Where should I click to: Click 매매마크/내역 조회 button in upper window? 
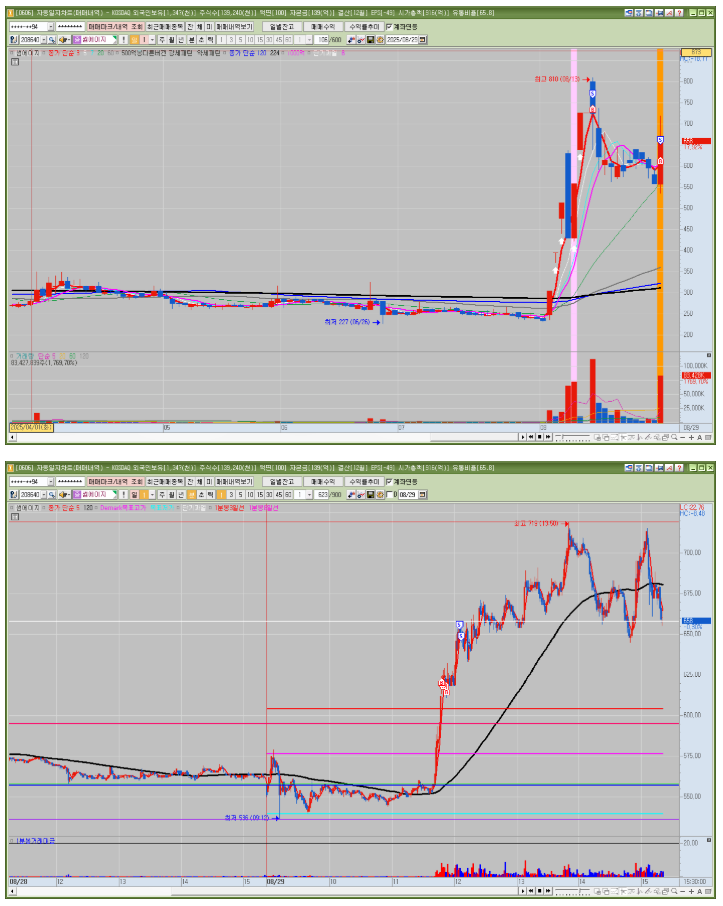116,27
